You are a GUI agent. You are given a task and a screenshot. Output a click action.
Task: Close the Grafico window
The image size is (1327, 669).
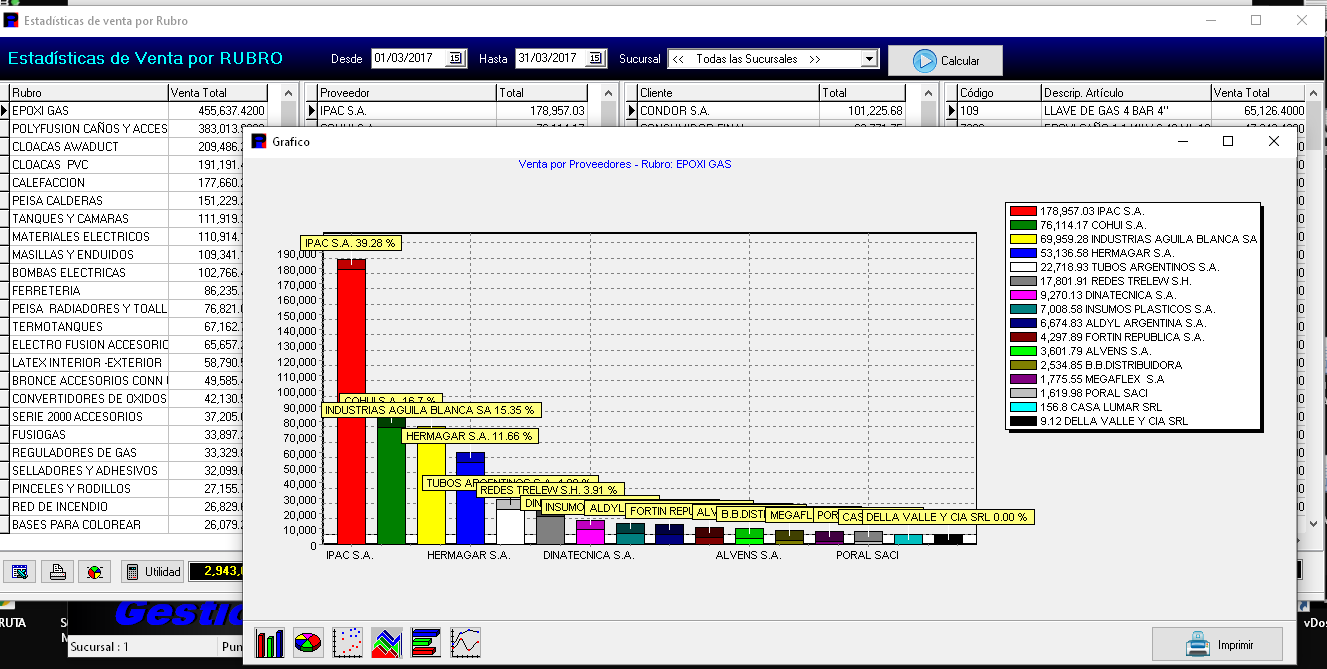tap(1273, 142)
